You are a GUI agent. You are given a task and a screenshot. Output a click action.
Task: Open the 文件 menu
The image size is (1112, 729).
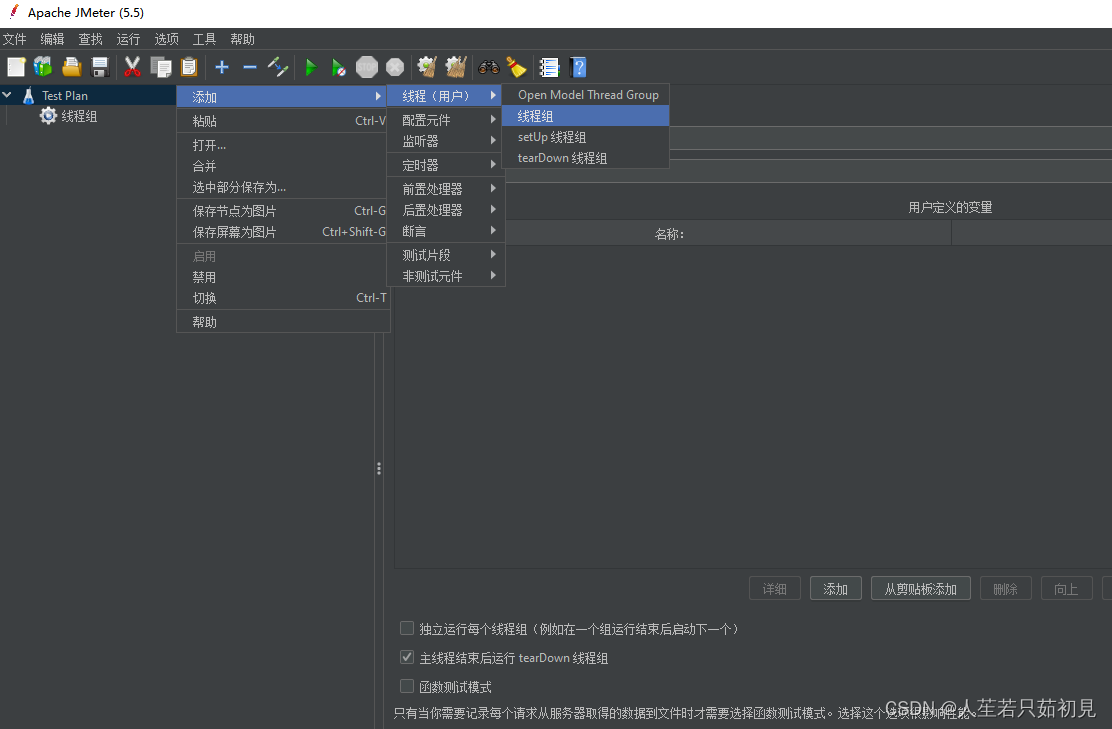14,39
